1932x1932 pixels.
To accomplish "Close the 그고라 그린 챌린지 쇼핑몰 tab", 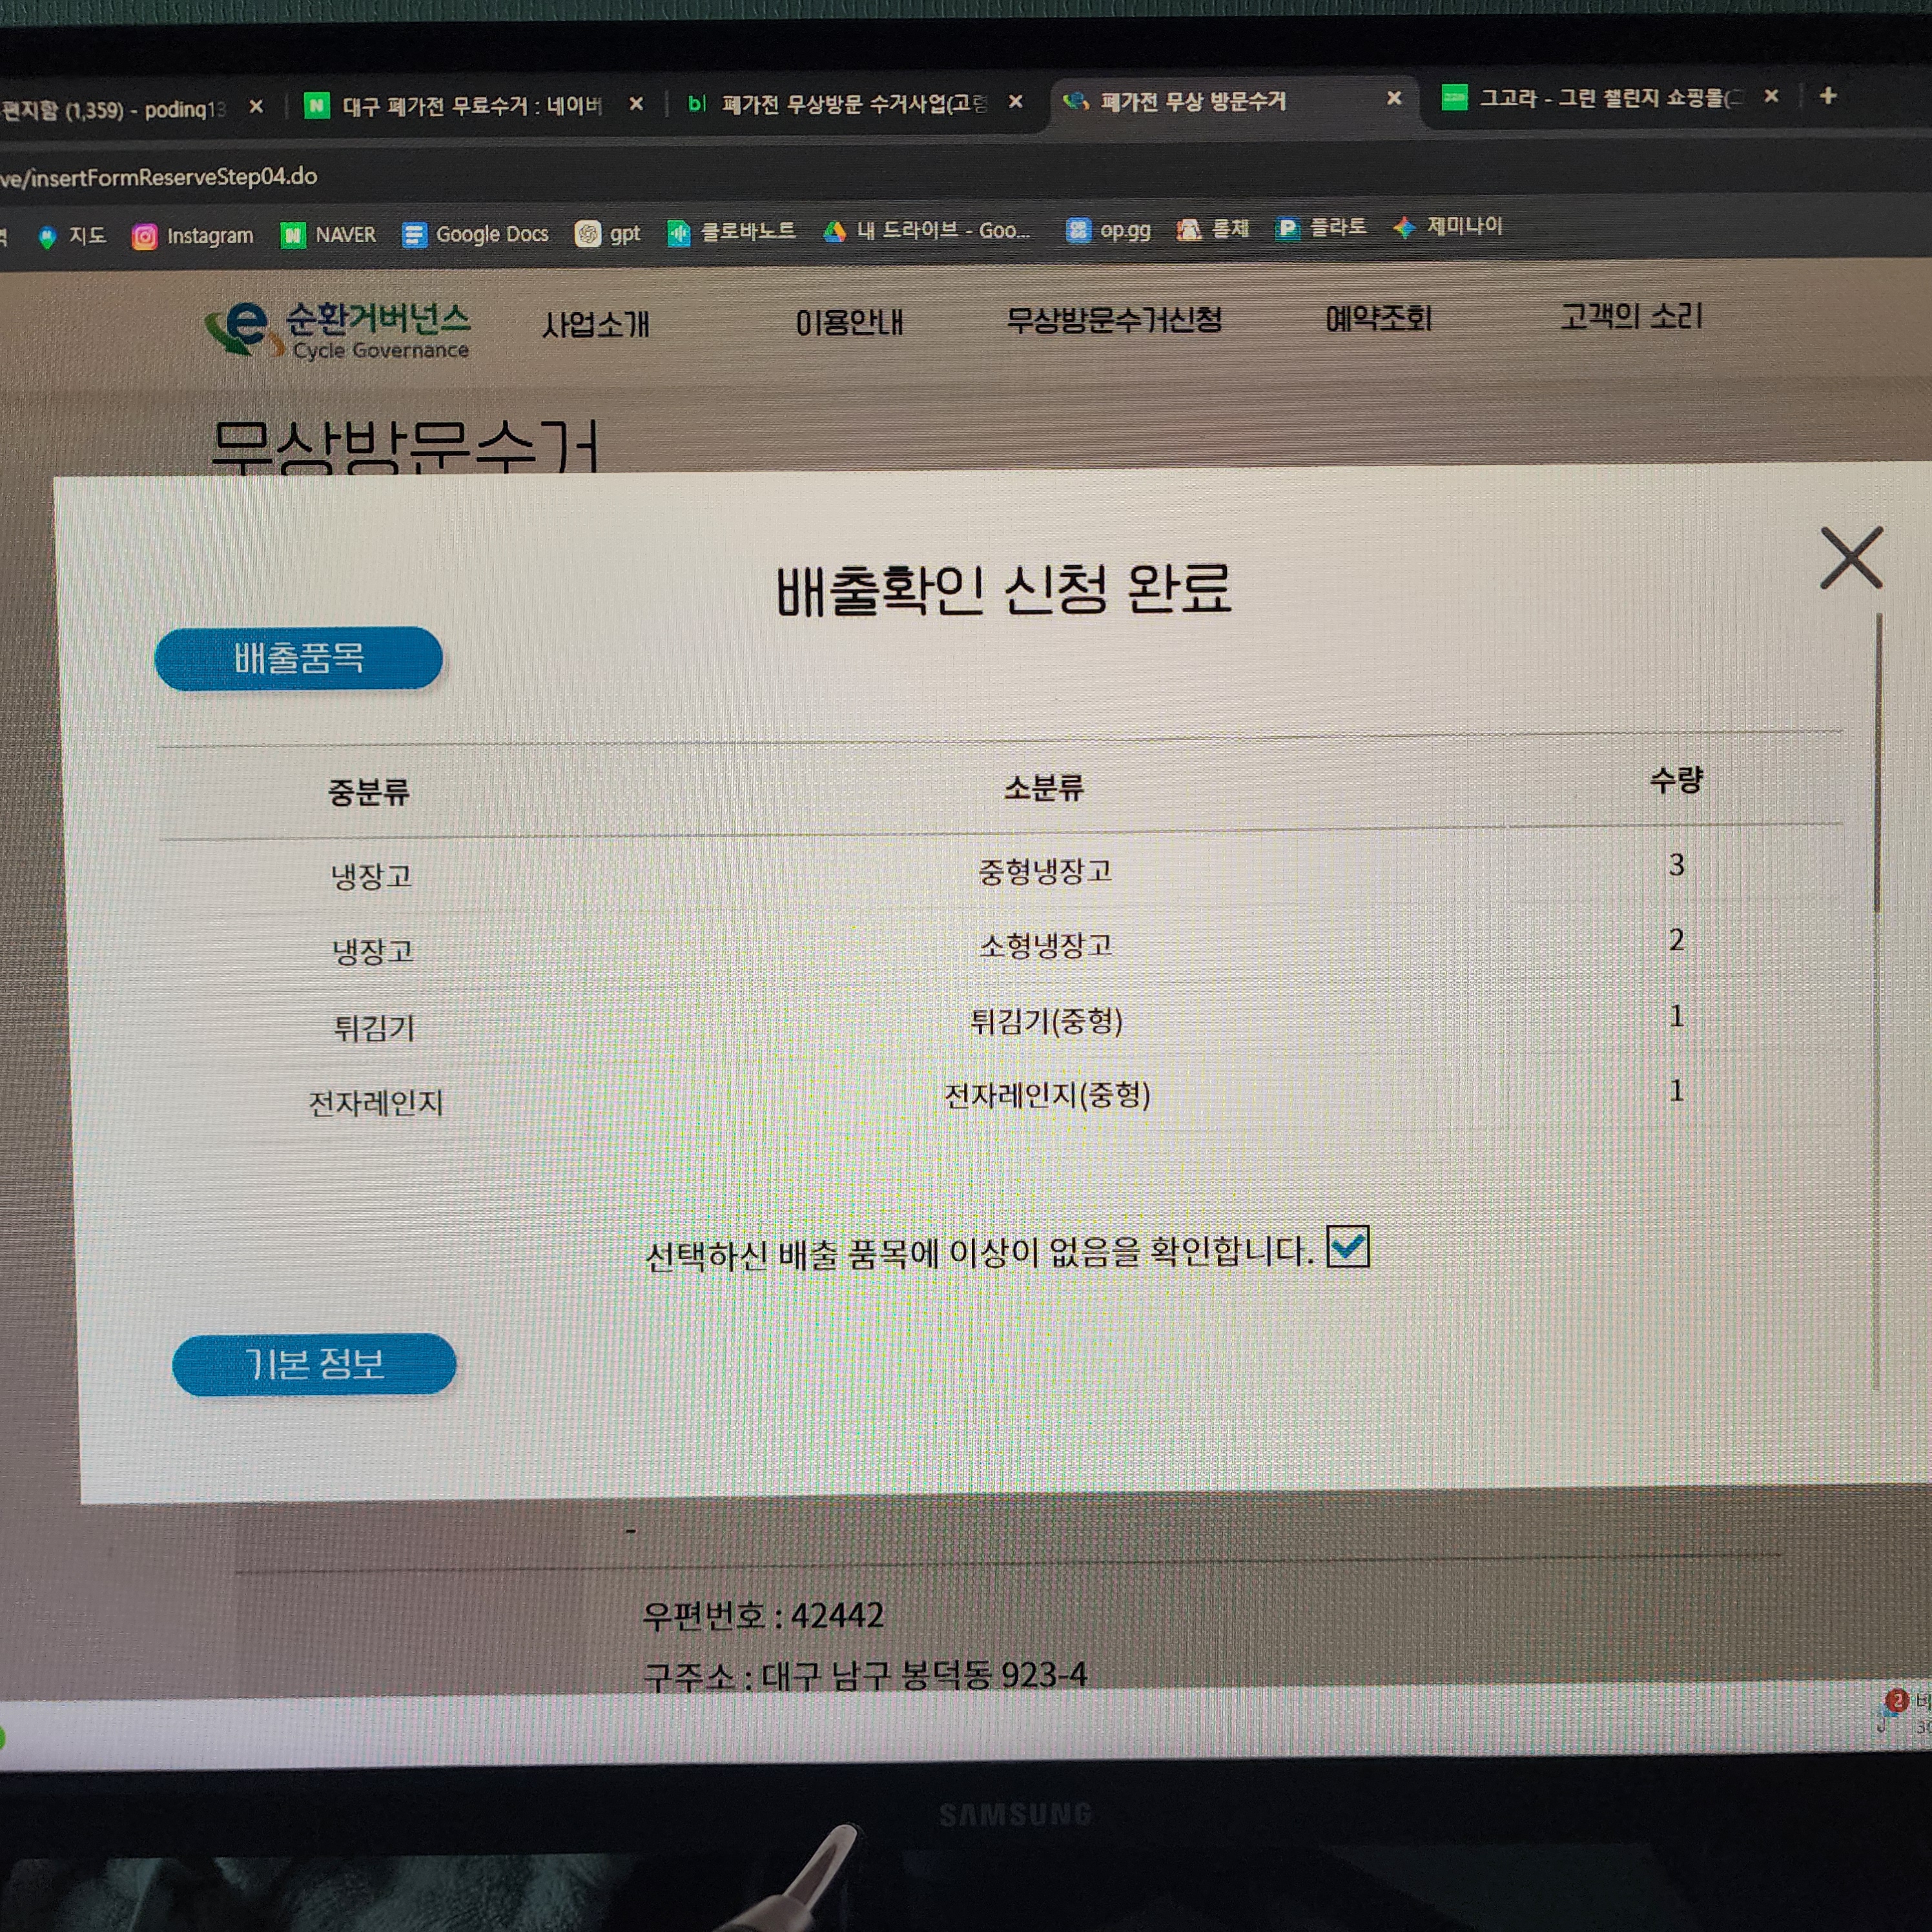I will [x=1771, y=96].
